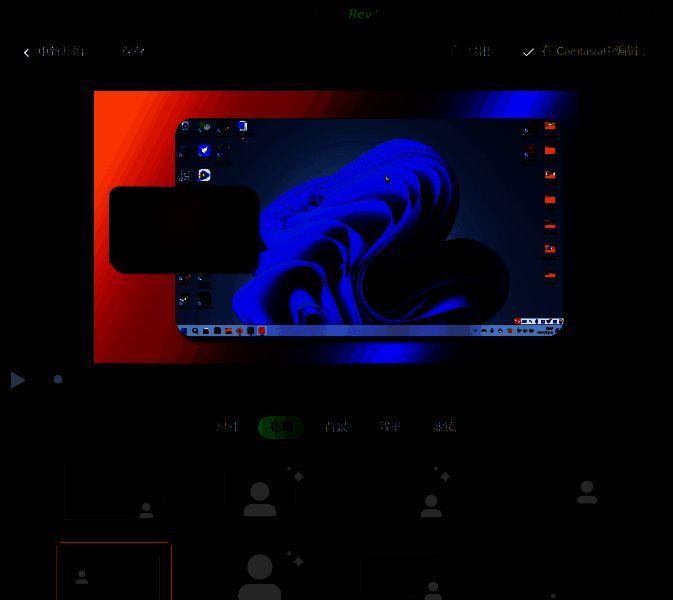Viewport: 673px width, 600px height.
Task: Click the playhead dot on the timeline
Action: (58, 380)
